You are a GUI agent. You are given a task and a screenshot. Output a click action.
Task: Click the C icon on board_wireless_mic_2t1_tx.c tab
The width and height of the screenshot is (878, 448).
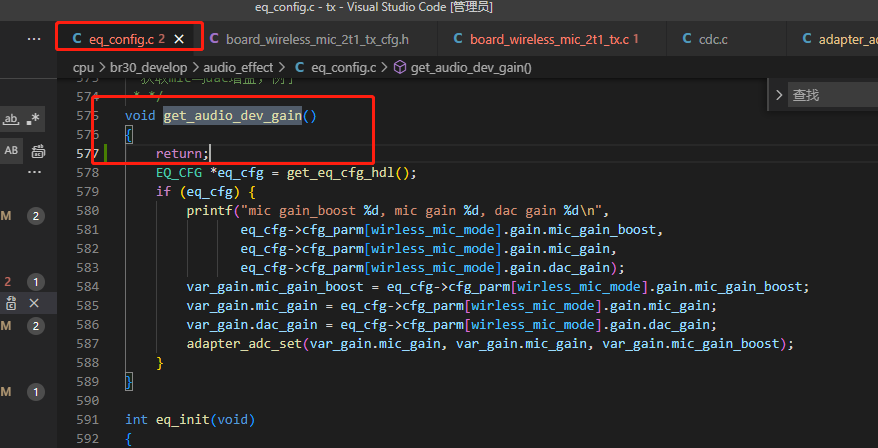[457, 39]
